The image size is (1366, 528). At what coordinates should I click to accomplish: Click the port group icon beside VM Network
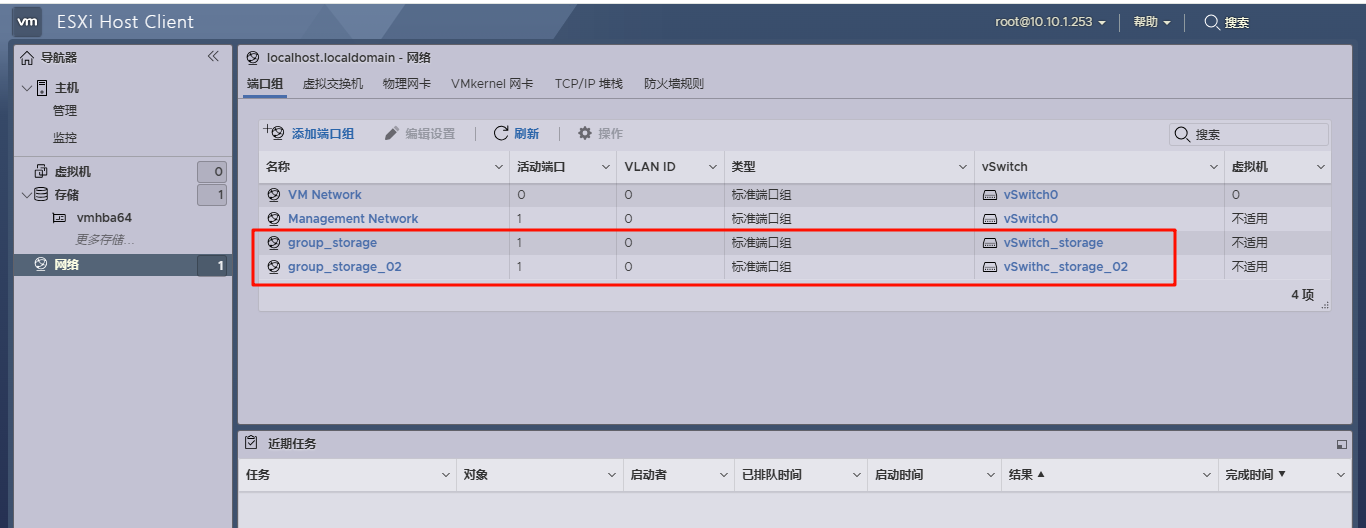pos(274,195)
